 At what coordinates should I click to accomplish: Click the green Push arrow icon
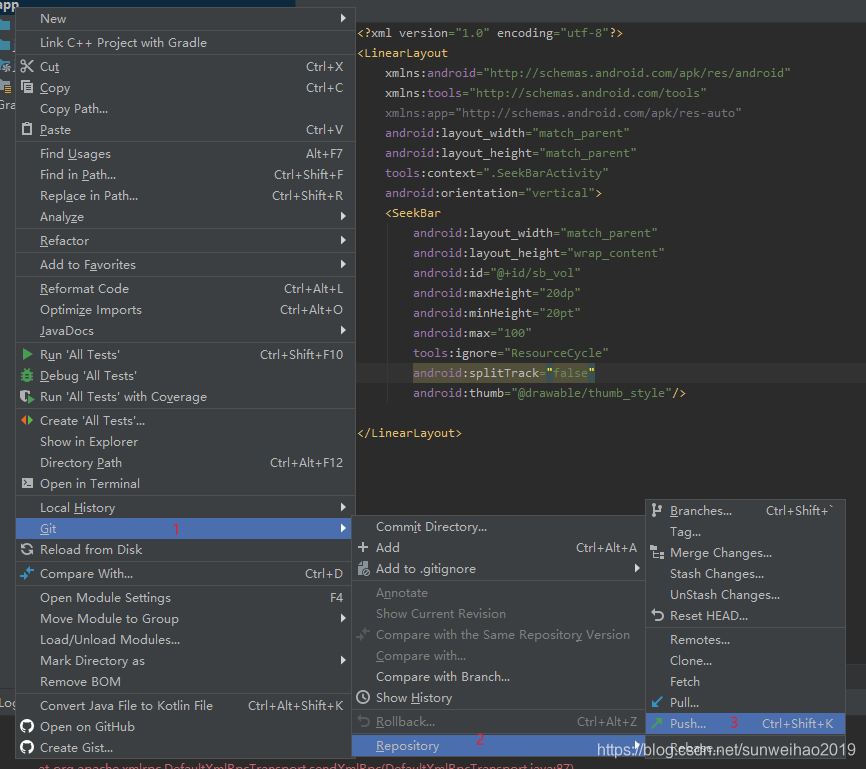pos(657,723)
